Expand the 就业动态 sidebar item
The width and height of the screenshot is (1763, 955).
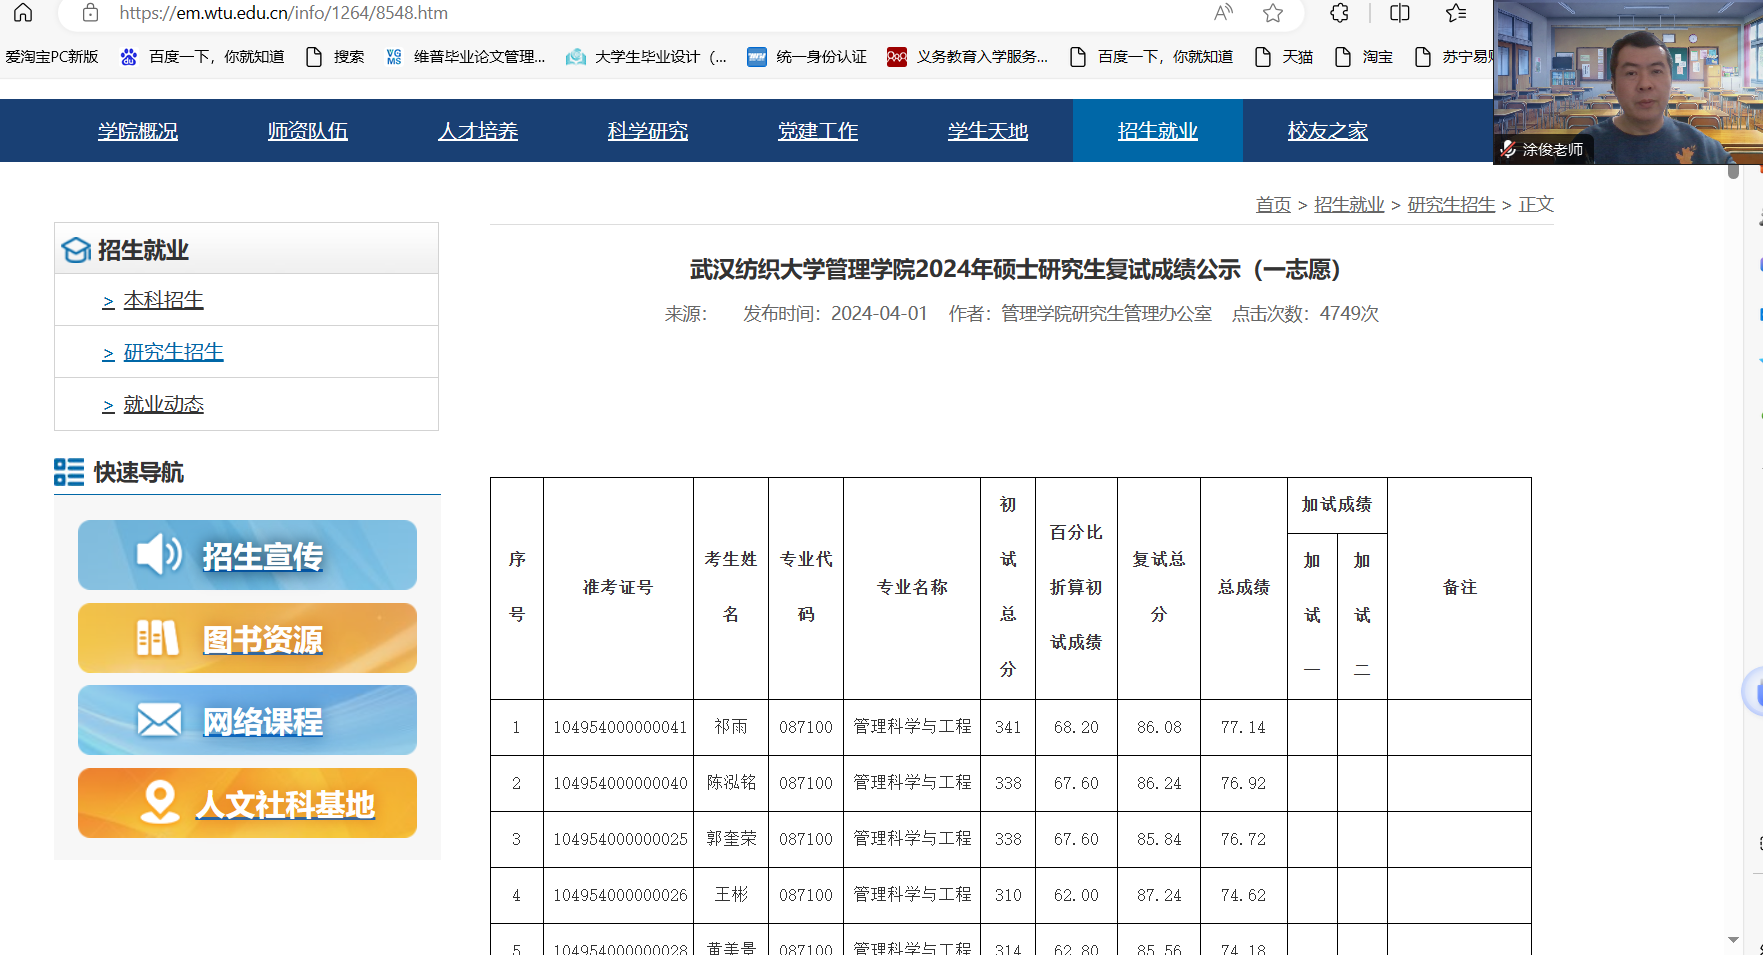click(x=163, y=404)
